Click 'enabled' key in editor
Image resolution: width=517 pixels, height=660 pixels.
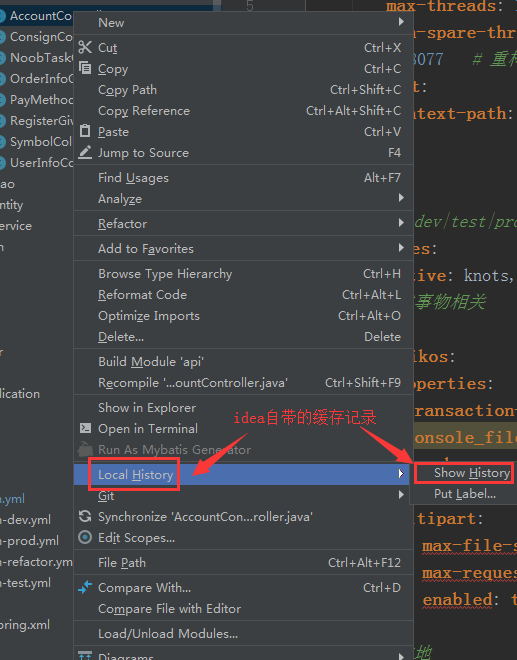pyautogui.click(x=458, y=599)
